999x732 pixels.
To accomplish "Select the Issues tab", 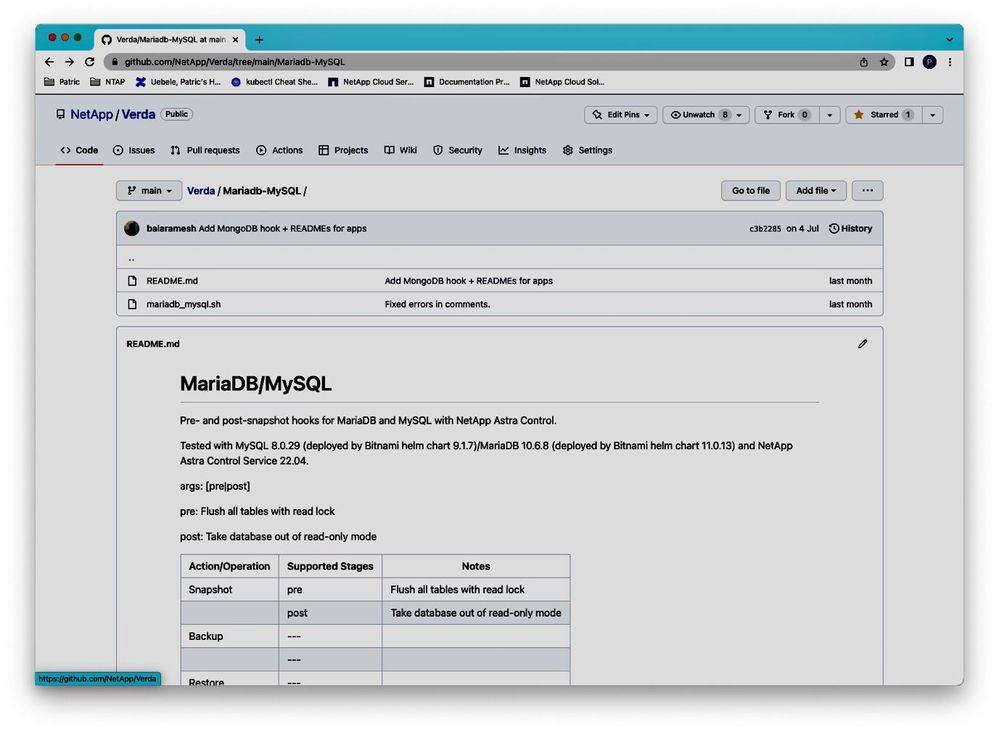I will [134, 150].
